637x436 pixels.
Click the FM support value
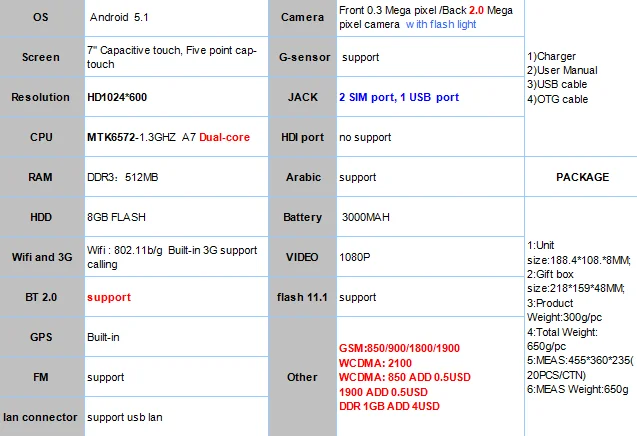point(106,377)
